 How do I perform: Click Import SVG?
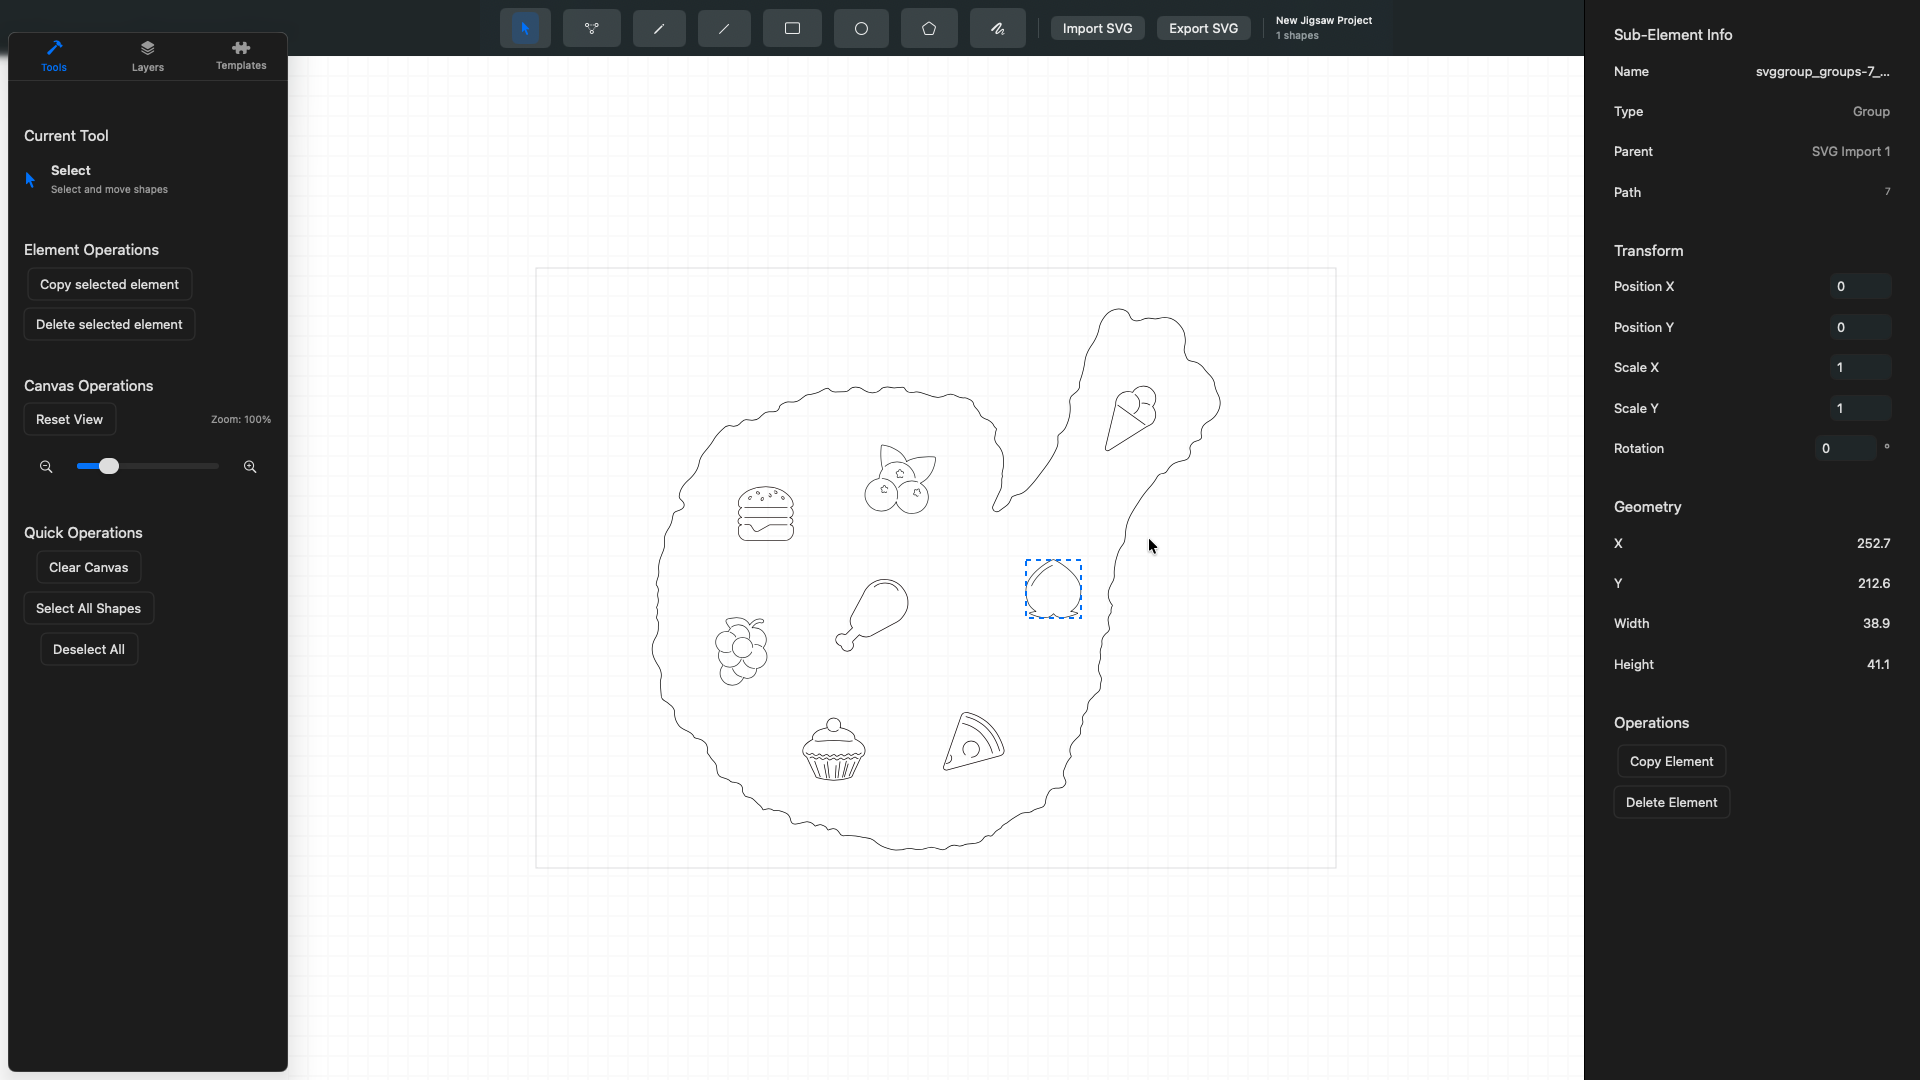point(1097,28)
